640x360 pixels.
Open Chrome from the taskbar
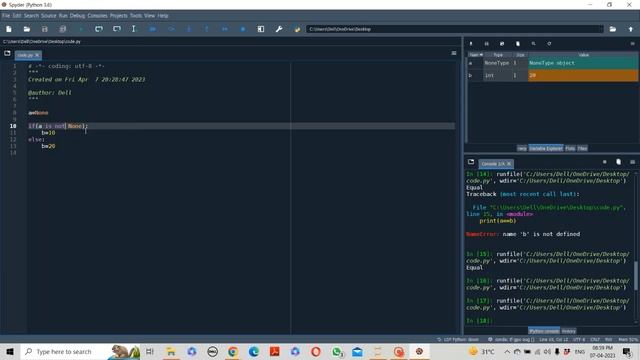233,351
